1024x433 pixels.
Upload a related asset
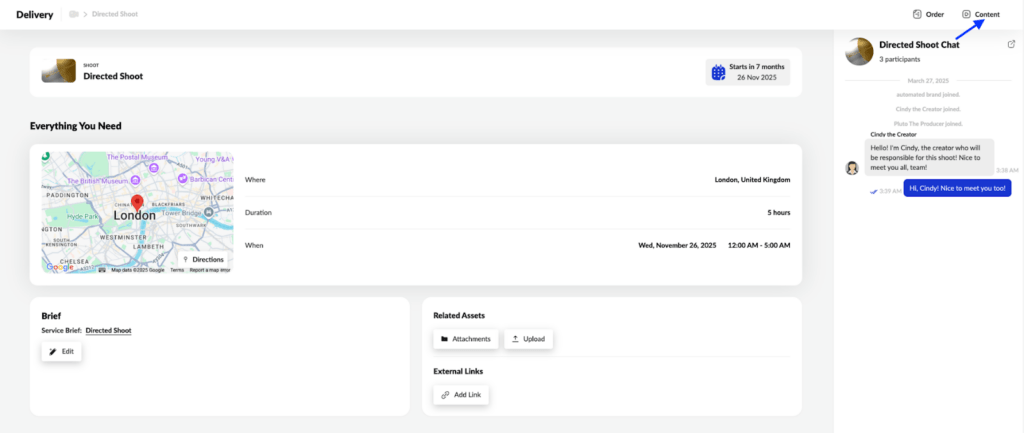coord(528,339)
